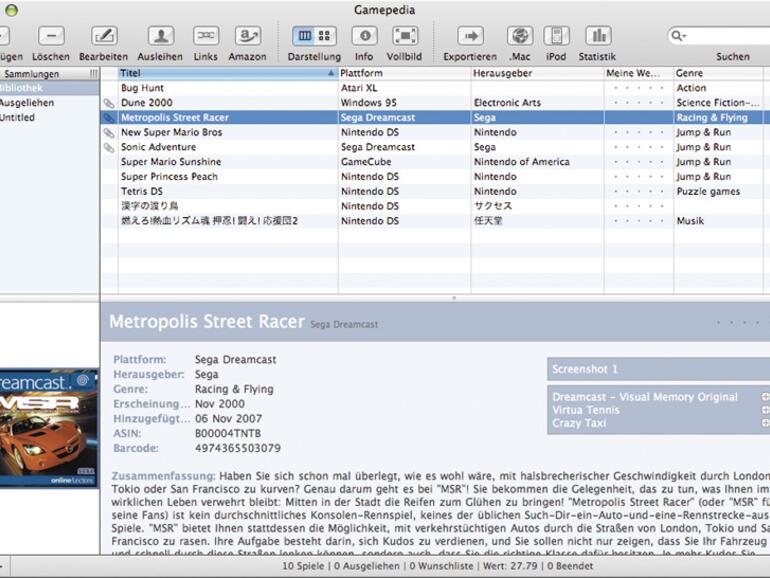Sort by Genre column header
The image size is (770, 578).
click(718, 73)
